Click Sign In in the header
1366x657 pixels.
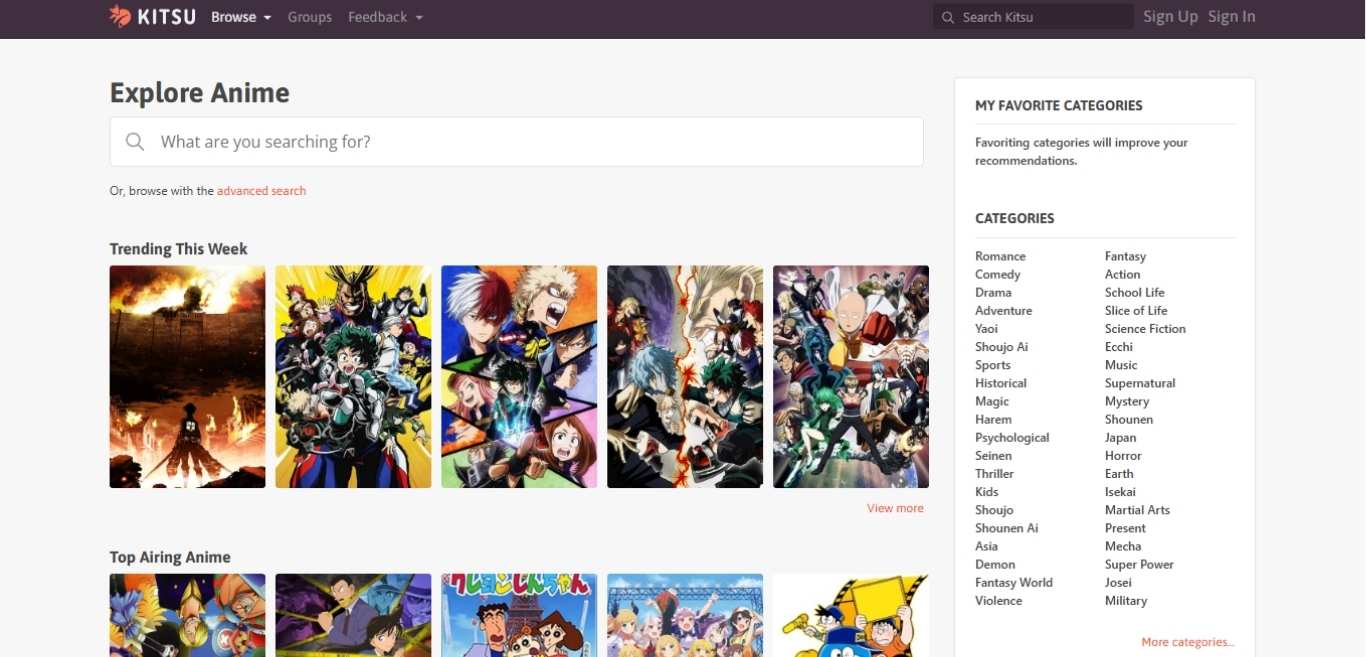(x=1231, y=17)
